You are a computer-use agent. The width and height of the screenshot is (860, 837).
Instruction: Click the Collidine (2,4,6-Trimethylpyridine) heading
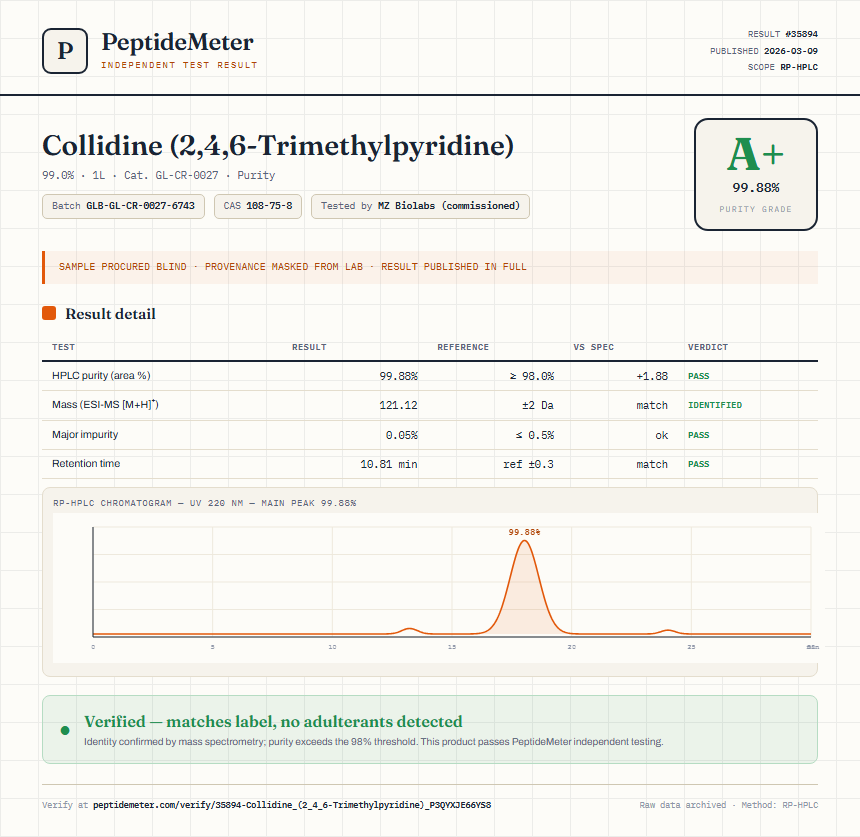tap(278, 146)
